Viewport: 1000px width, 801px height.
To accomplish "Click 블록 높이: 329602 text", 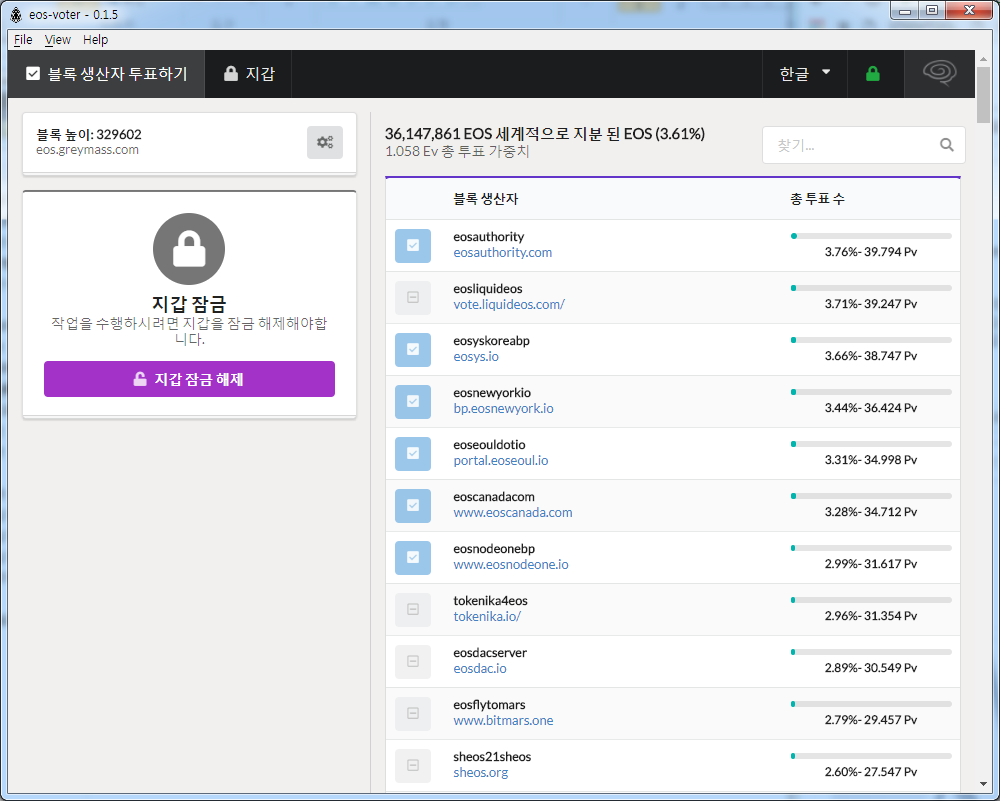I will tap(89, 135).
